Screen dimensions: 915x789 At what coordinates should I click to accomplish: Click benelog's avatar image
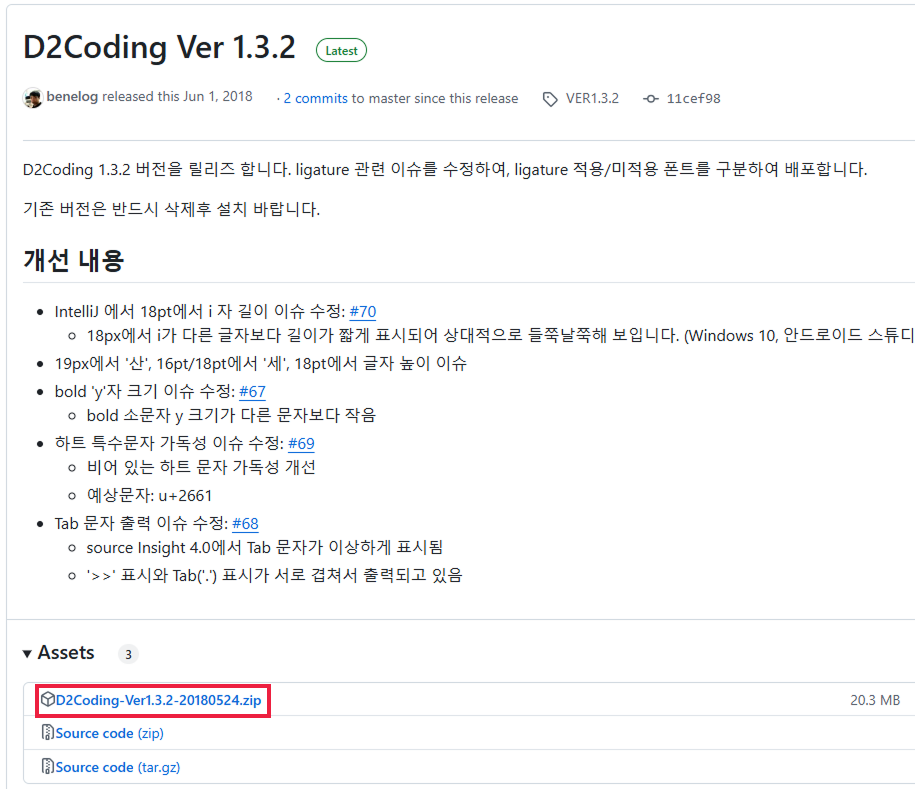coord(33,97)
